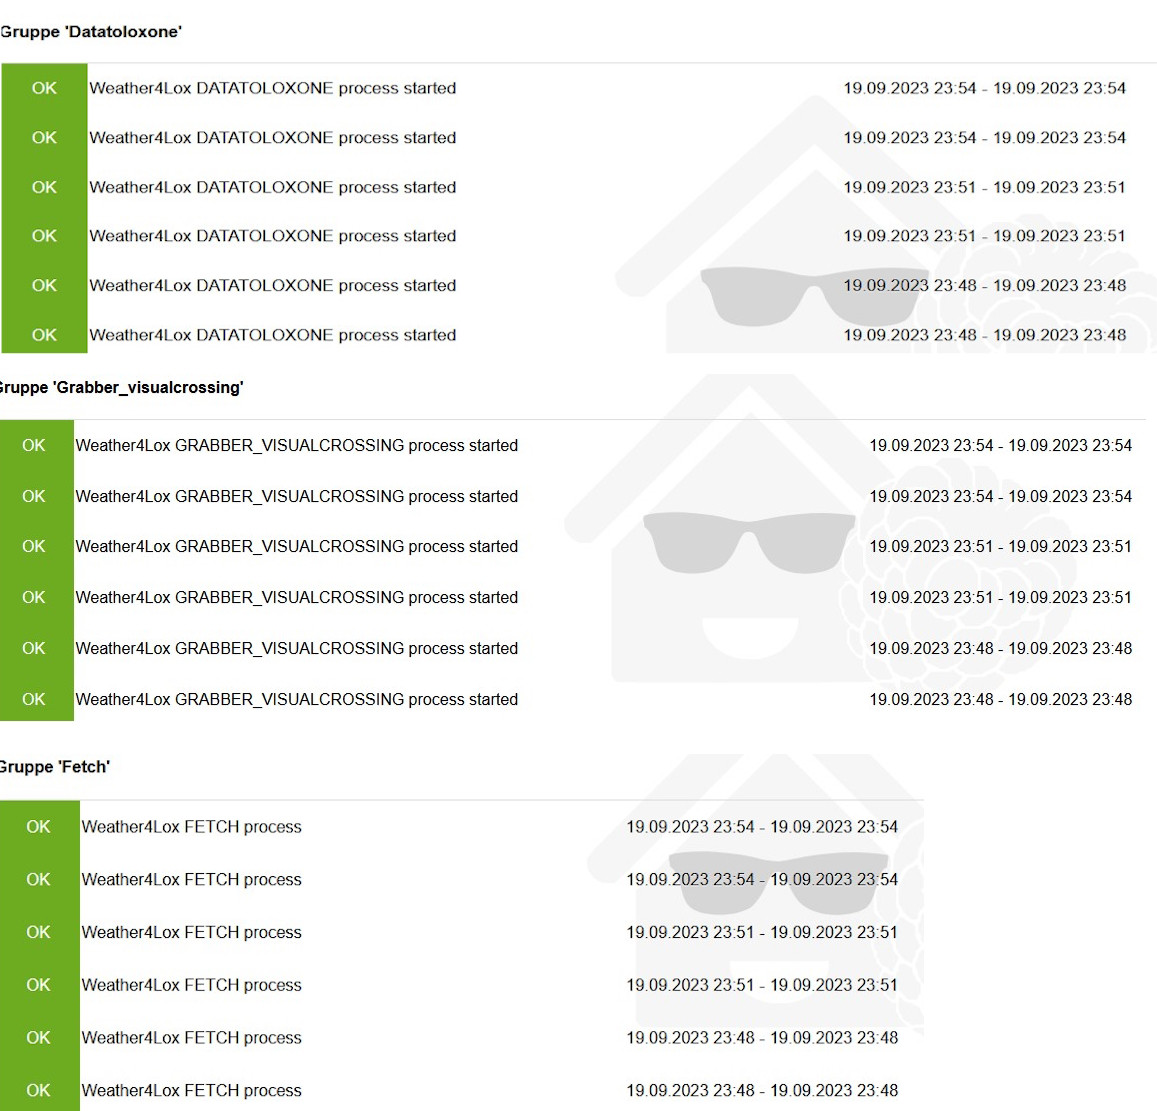
Task: Click timestamp of upper 23:51 GRABBER_VISUALCROSSING entry
Action: point(1000,546)
